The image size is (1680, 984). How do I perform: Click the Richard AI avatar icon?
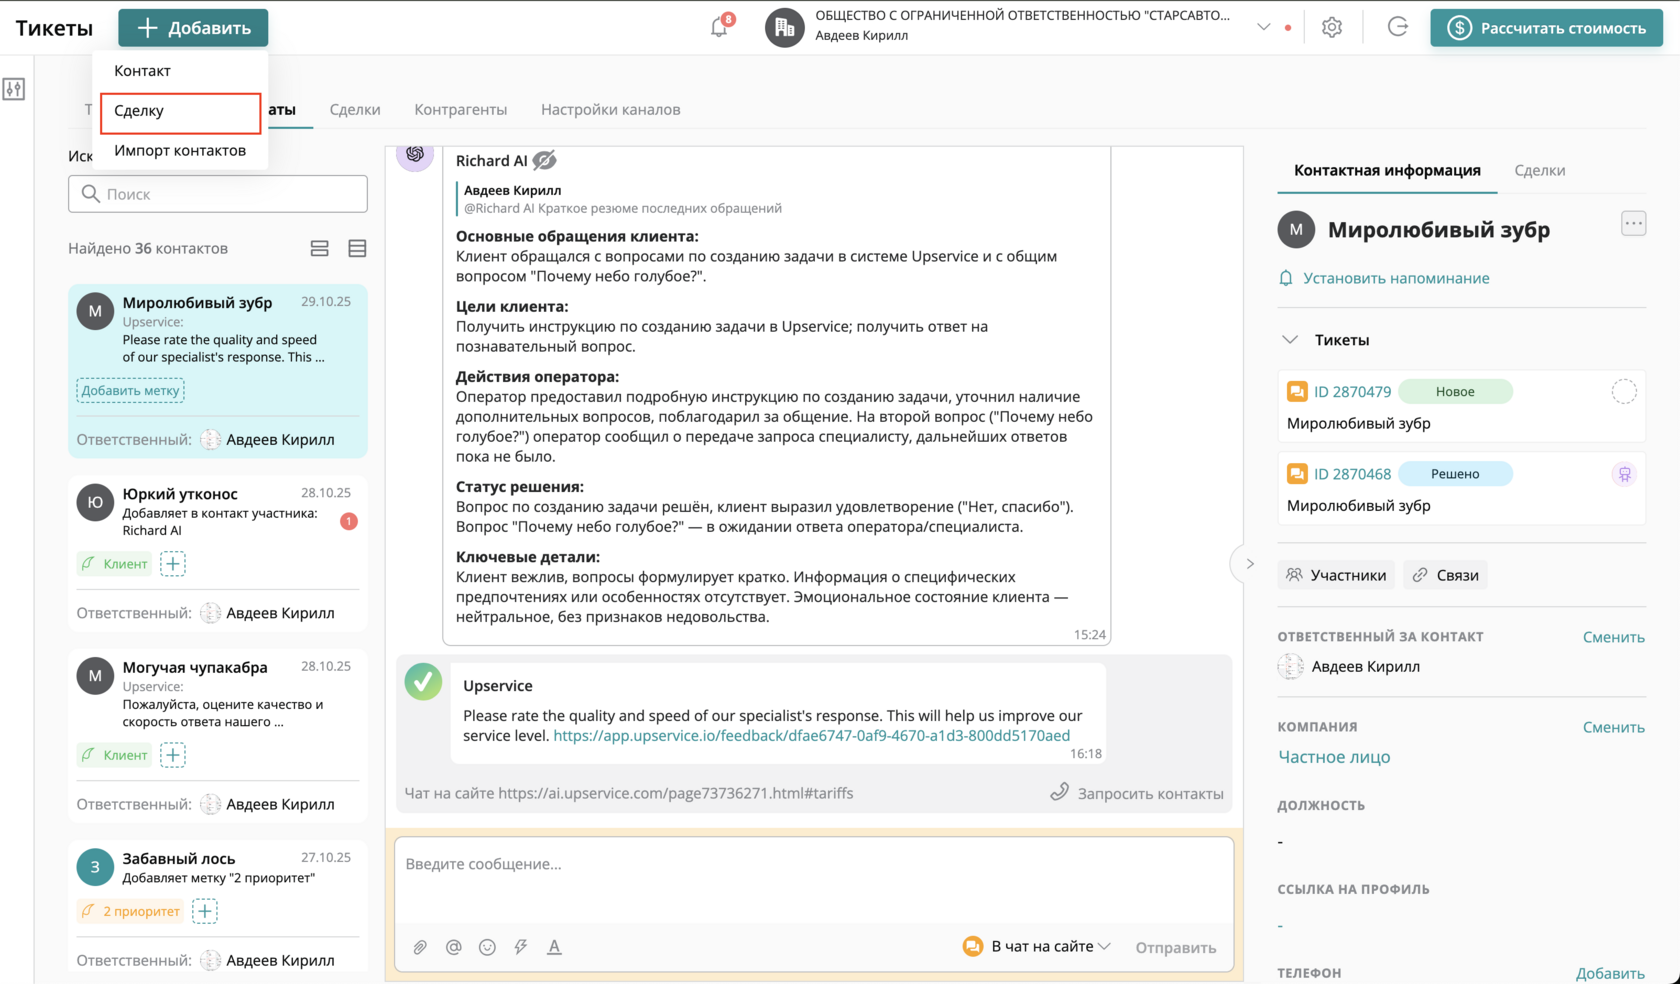pos(415,155)
